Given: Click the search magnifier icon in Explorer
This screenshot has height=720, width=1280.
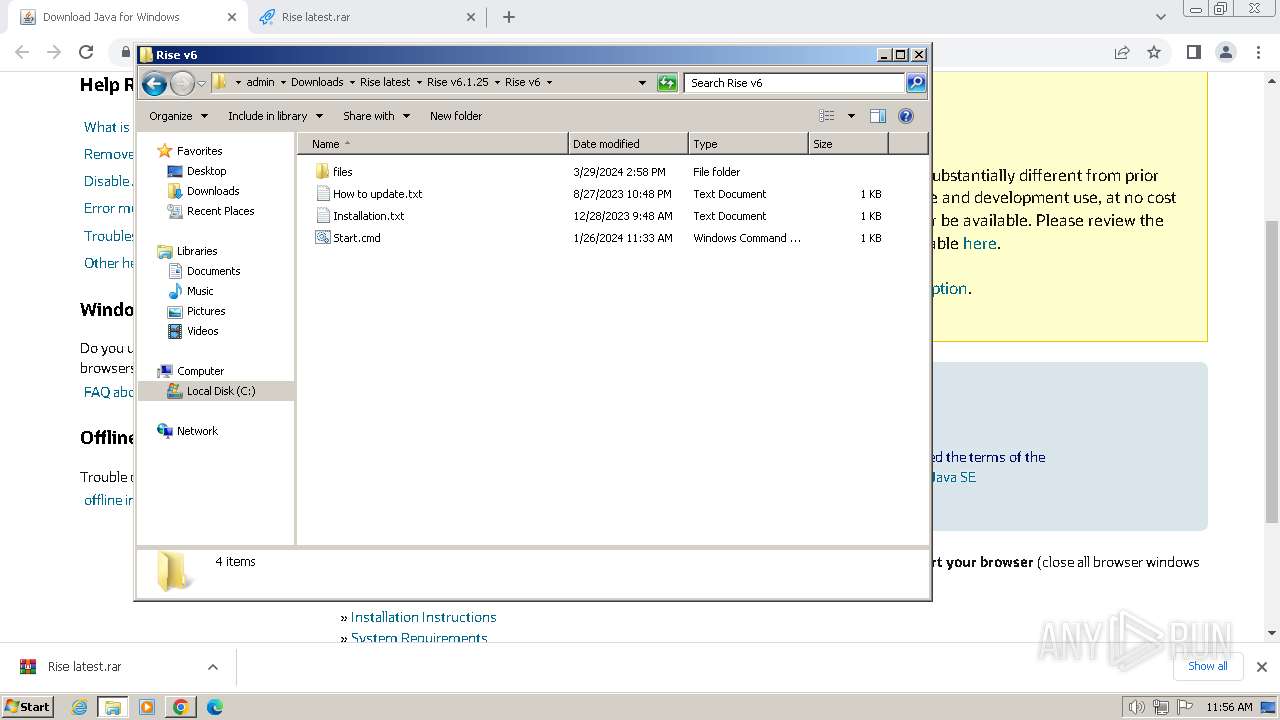Looking at the screenshot, I should (916, 83).
